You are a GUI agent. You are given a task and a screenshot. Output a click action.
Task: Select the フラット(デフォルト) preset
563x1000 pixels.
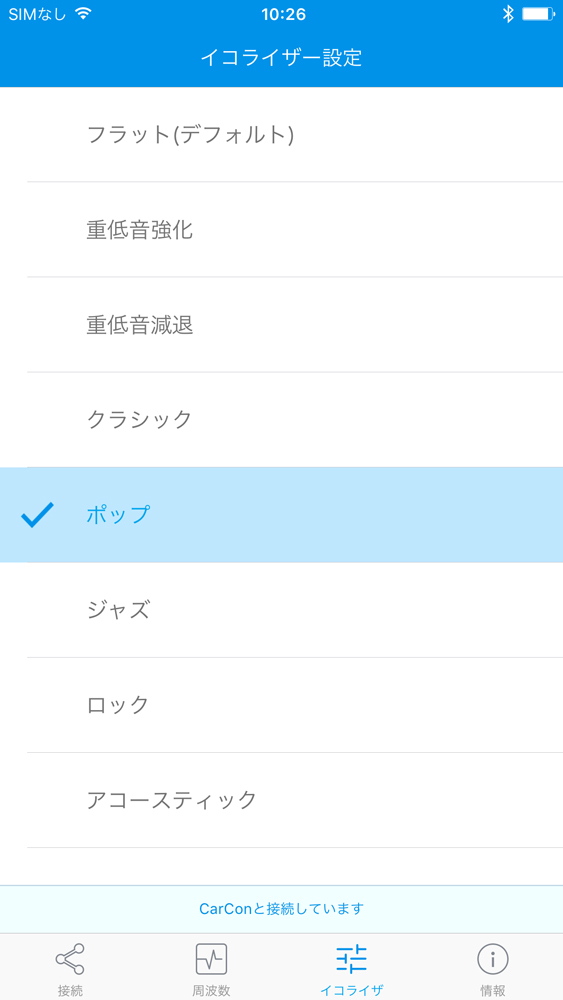(x=281, y=135)
